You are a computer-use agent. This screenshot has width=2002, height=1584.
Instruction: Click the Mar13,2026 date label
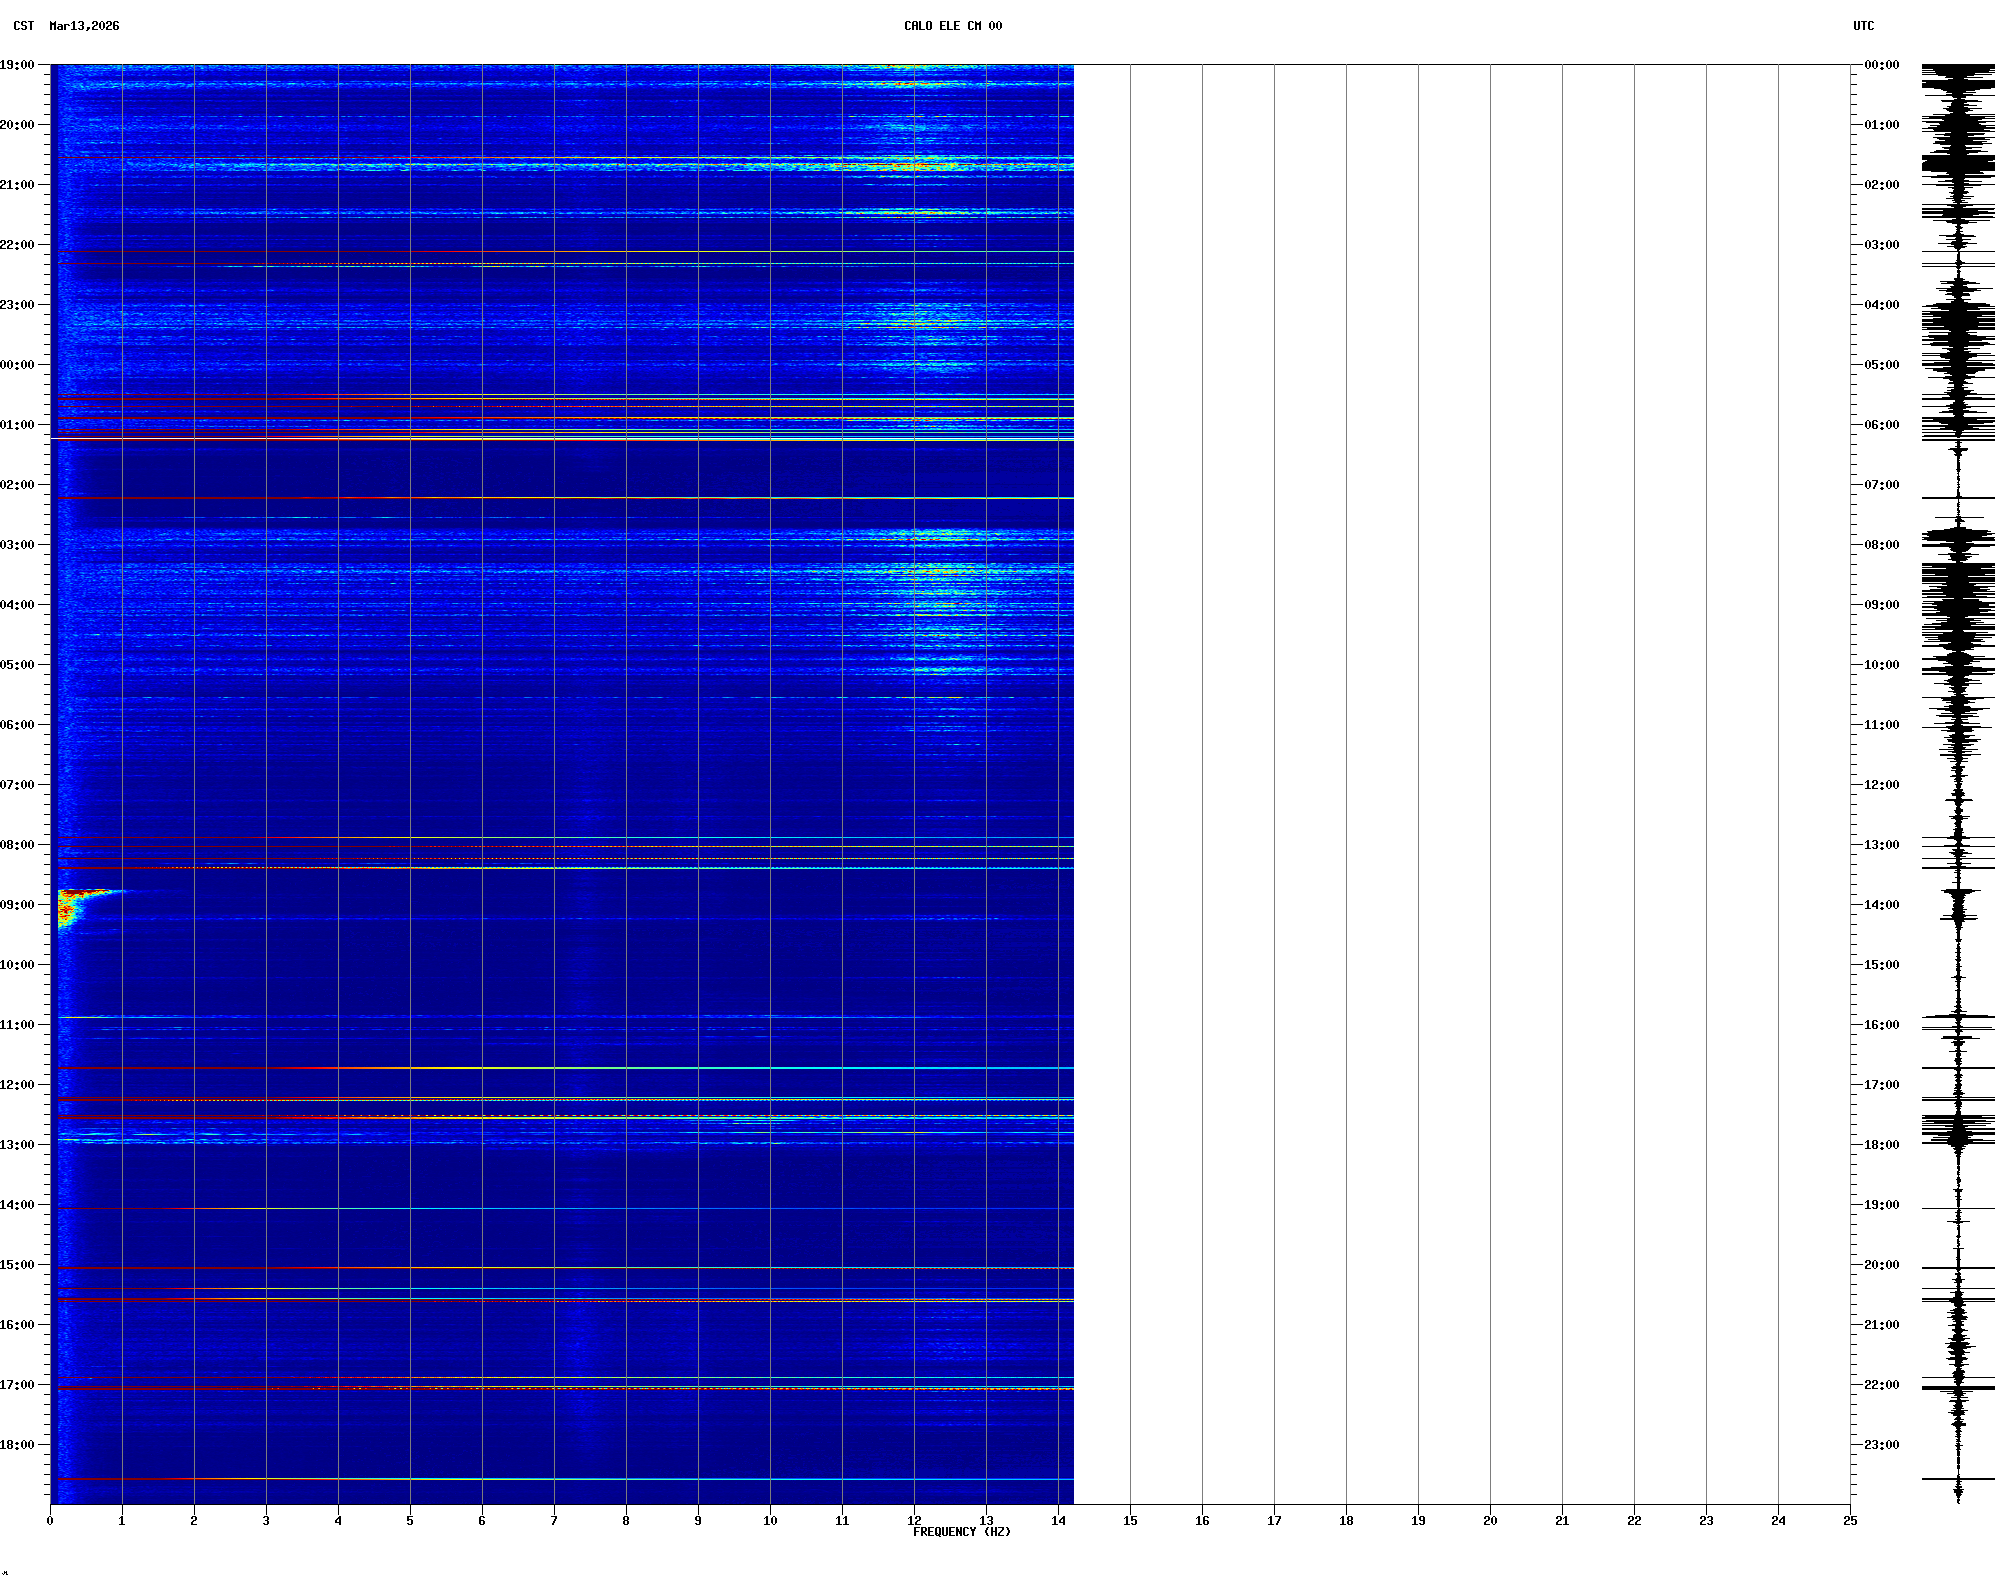coord(84,26)
